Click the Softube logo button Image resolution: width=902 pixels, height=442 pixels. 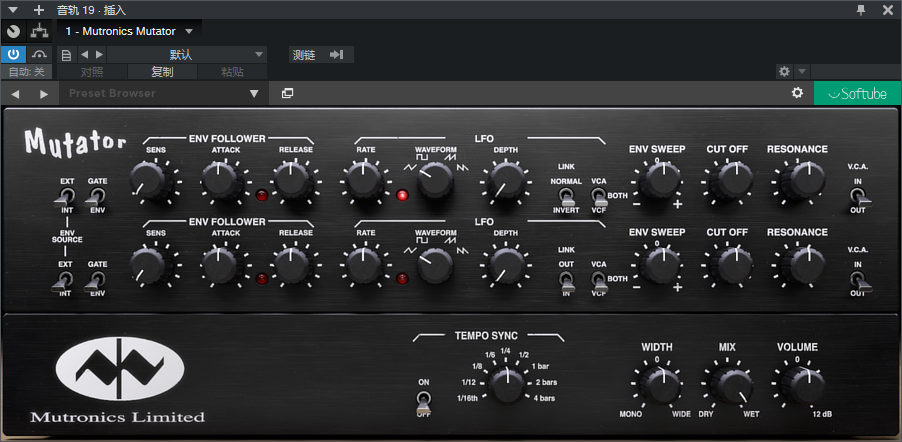(857, 93)
